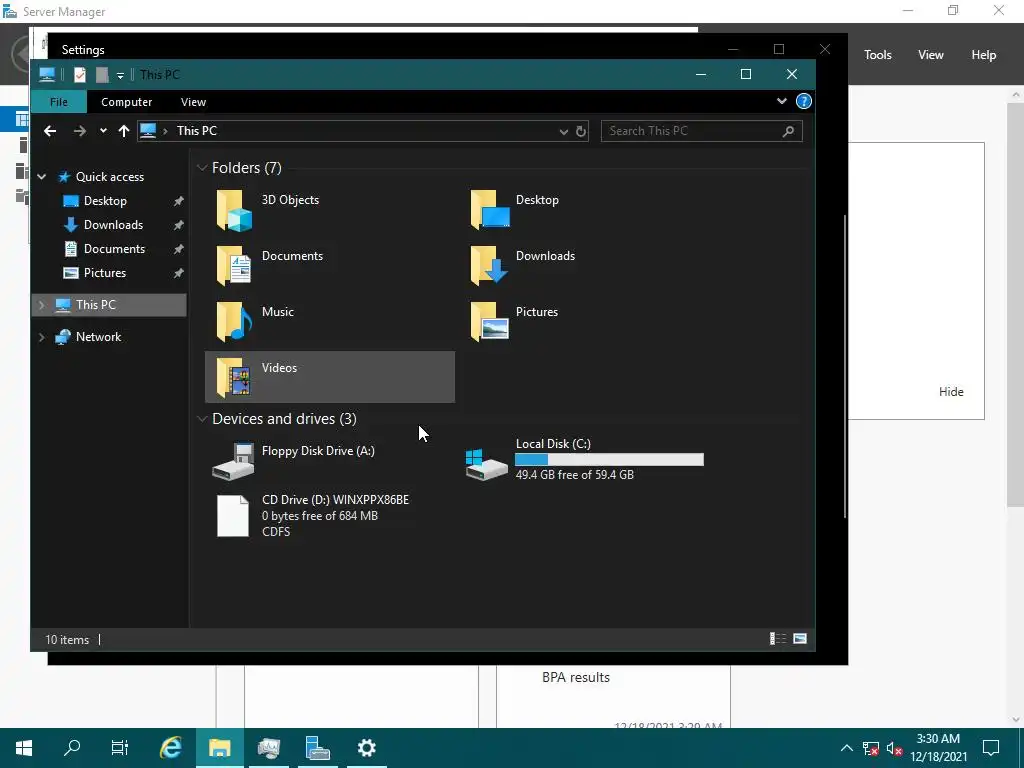Screen dimensions: 1024x768
Task: Click Hide link in Server Manager
Action: click(x=951, y=392)
